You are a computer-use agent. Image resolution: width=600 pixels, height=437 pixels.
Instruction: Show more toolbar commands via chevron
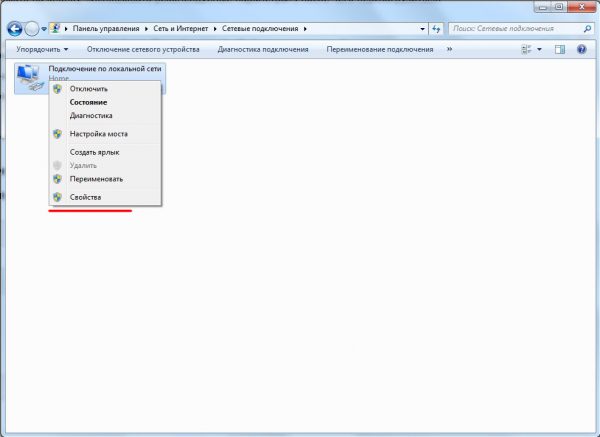[449, 49]
